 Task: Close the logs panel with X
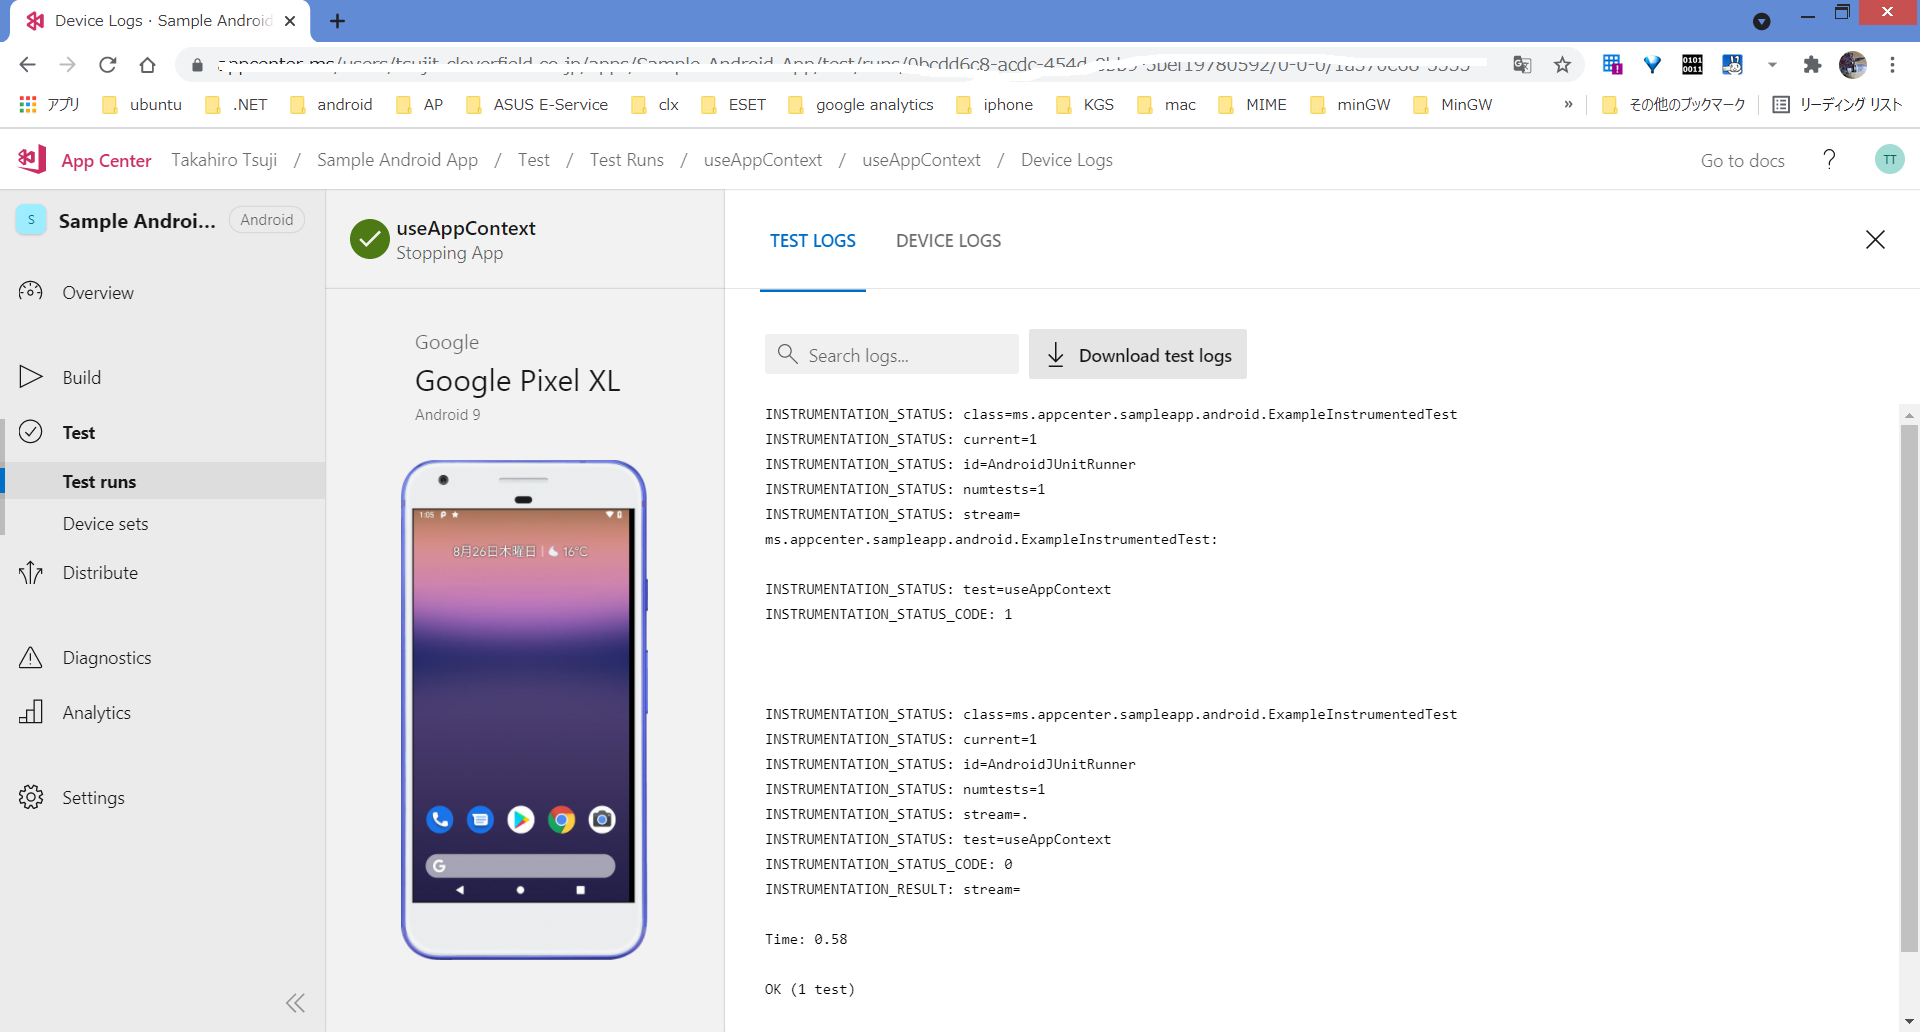tap(1875, 240)
